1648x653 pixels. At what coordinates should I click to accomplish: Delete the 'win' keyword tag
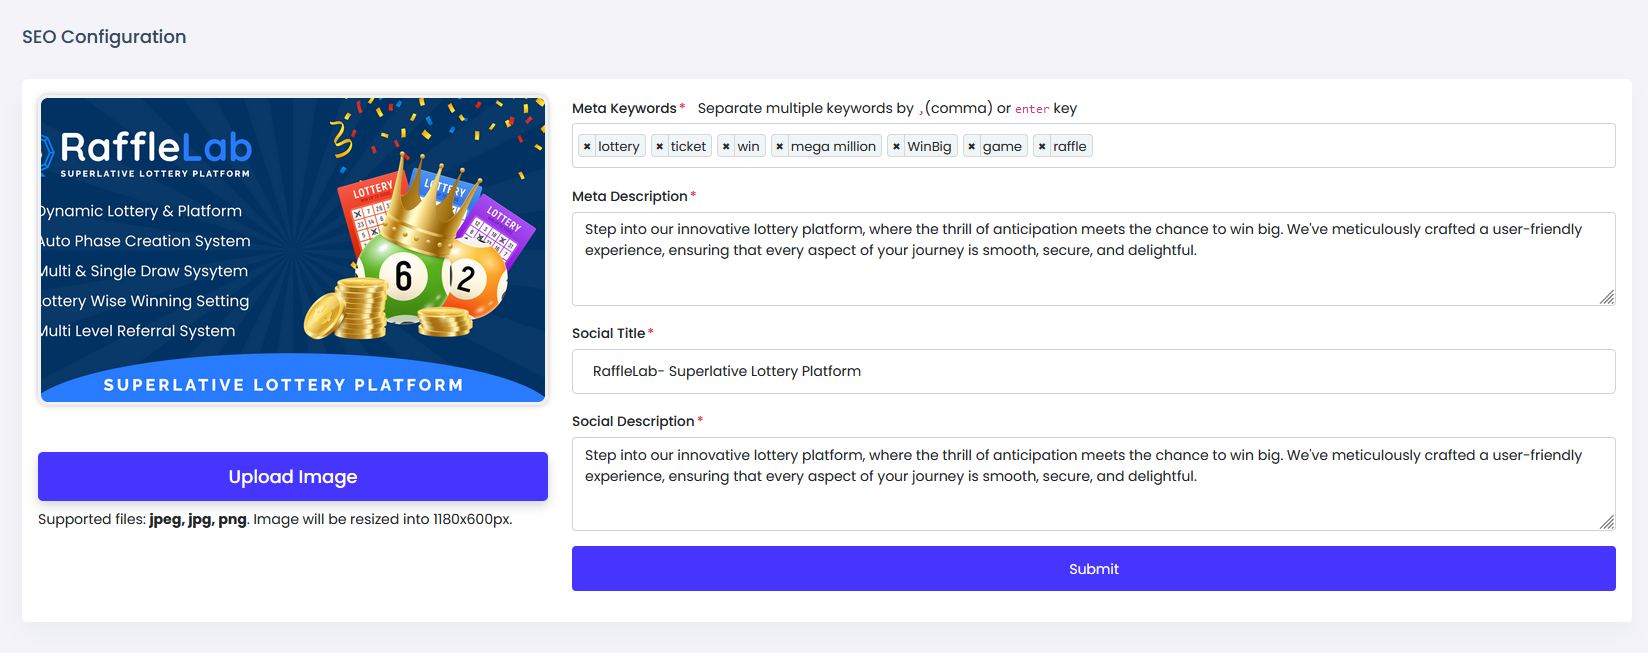click(x=726, y=146)
